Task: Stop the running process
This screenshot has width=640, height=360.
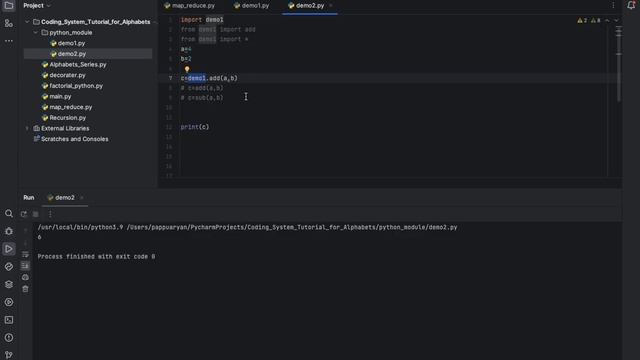Action: click(36, 214)
